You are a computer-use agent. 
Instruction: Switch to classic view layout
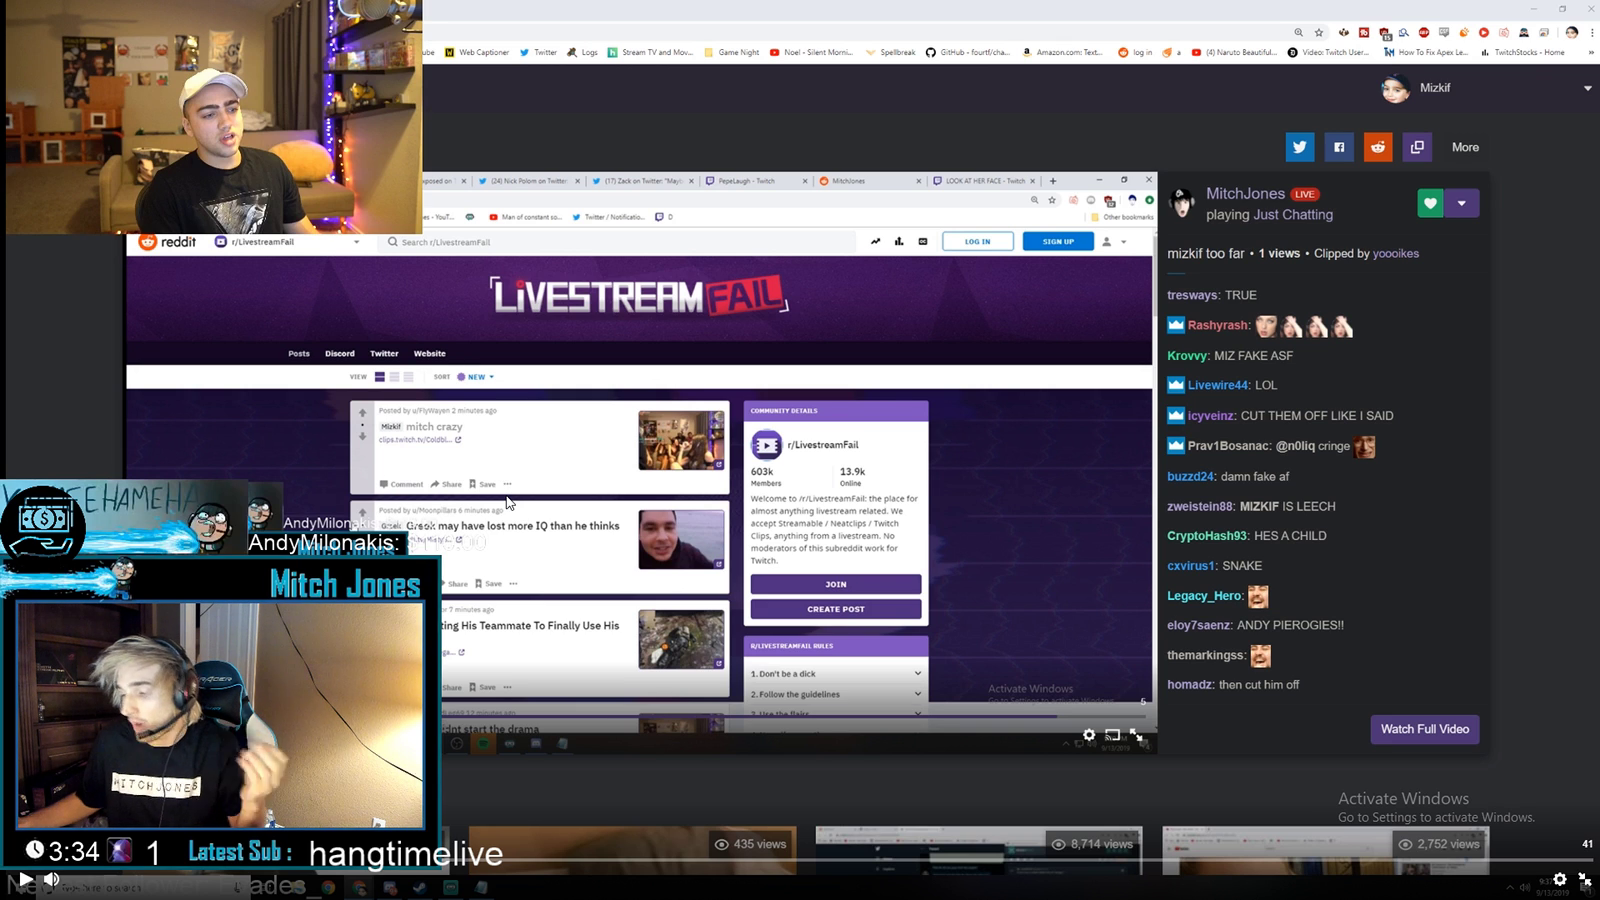(394, 377)
